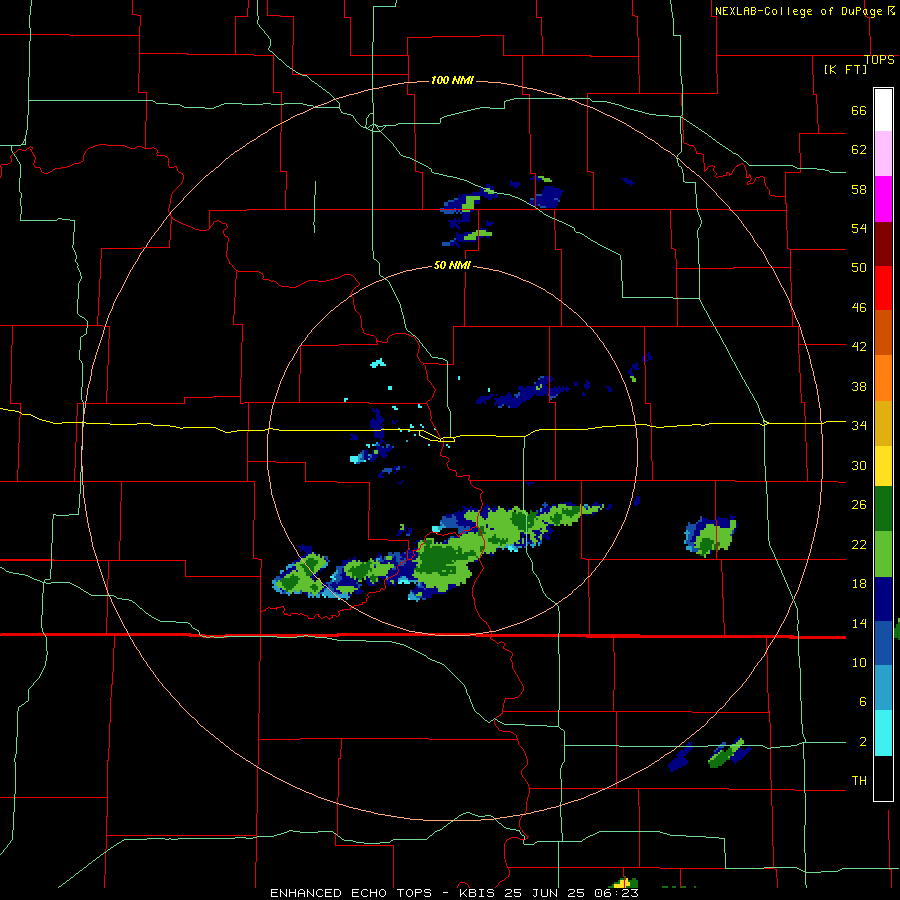Click the bright yellow legend band
Image resolution: width=900 pixels, height=900 pixels.
pyautogui.click(x=883, y=466)
